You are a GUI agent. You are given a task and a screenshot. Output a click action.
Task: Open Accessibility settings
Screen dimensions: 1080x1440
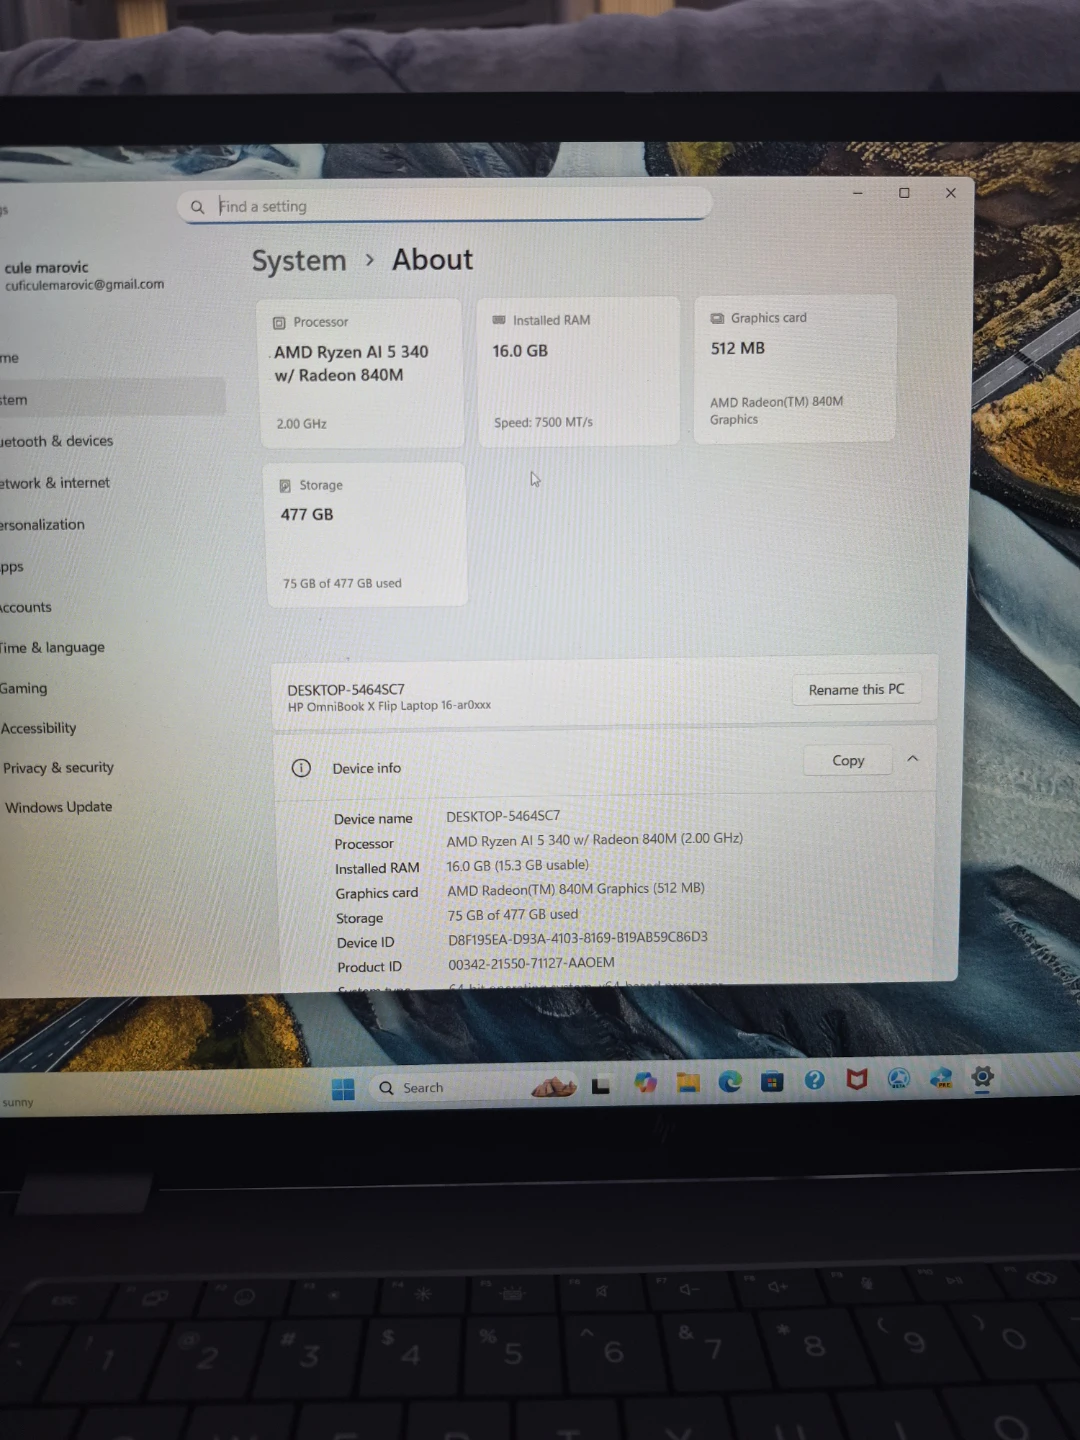point(38,728)
